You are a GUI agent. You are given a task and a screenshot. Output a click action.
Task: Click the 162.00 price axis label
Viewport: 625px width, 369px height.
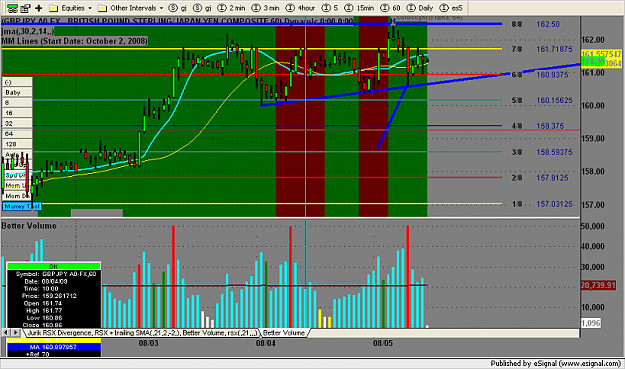593,40
